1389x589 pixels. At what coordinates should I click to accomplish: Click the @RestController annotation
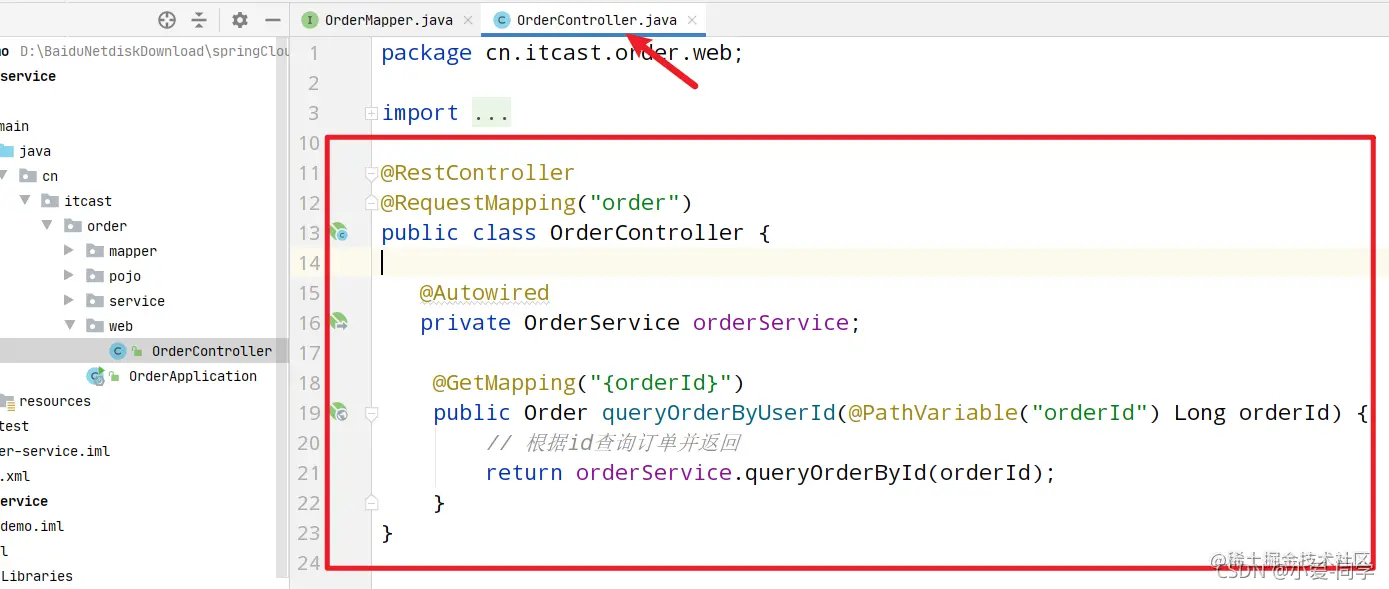coord(477,173)
